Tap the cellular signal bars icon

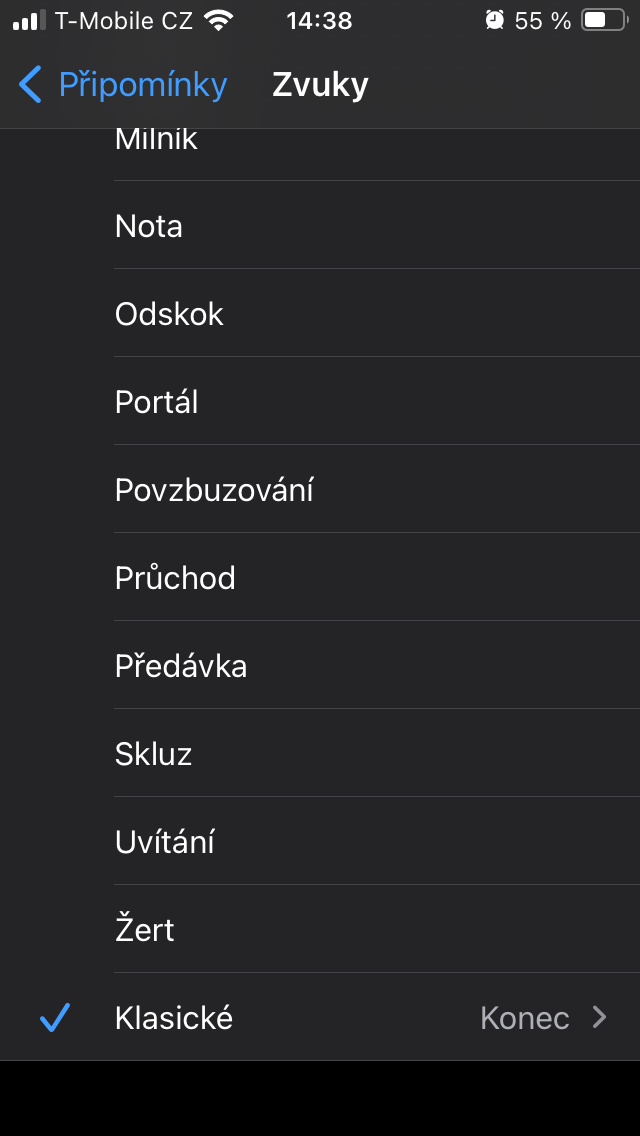coord(30,20)
